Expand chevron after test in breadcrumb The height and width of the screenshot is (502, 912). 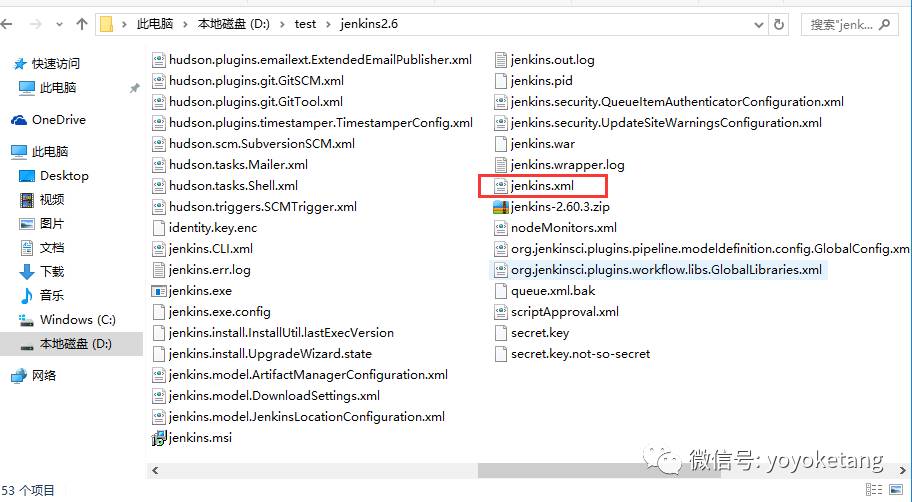tap(328, 24)
